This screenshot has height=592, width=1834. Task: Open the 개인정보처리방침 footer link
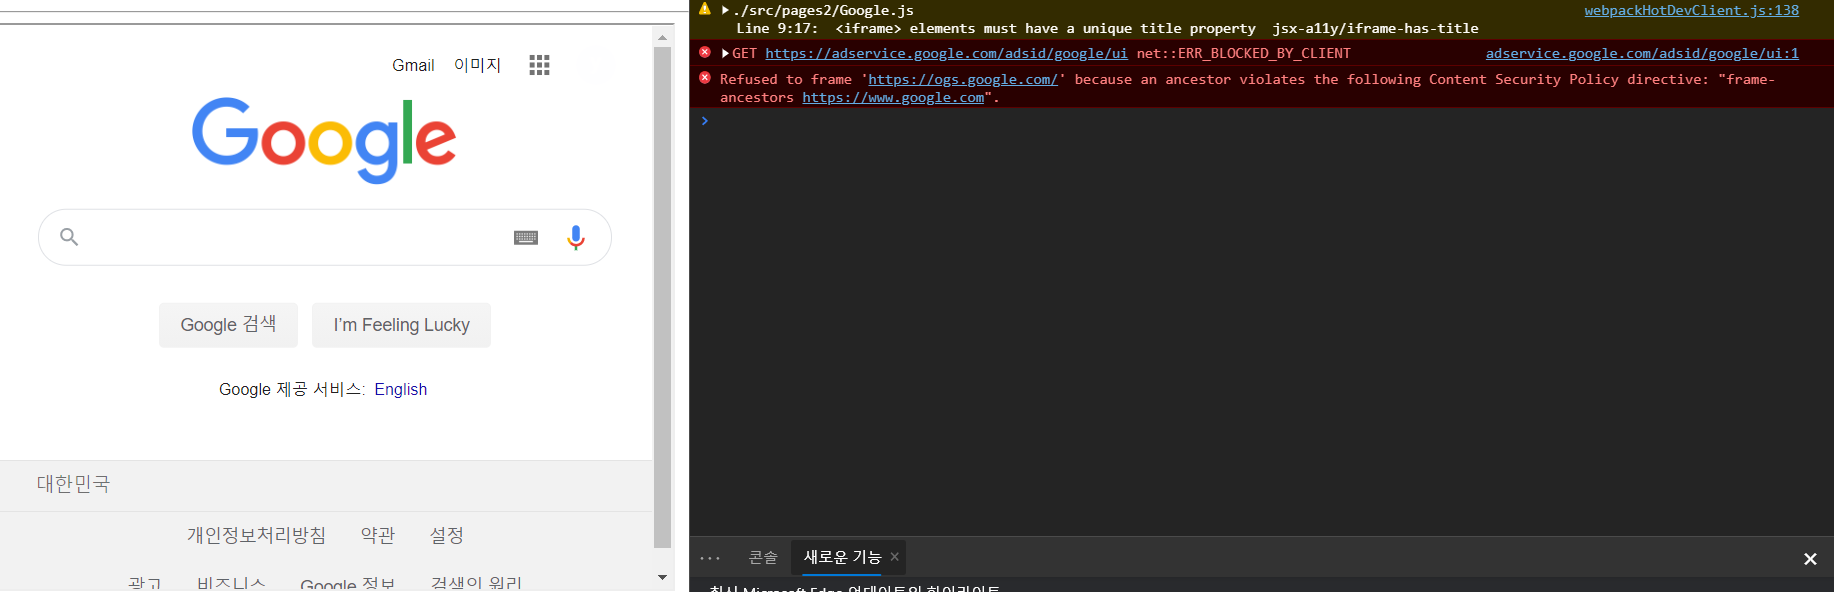(x=256, y=536)
